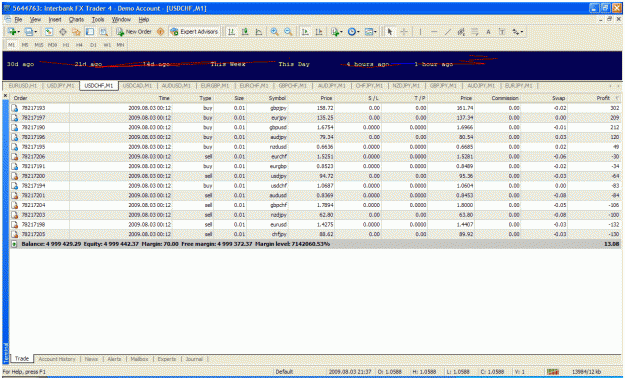Draw a horizontal line tool
The height and width of the screenshot is (378, 625).
(434, 32)
